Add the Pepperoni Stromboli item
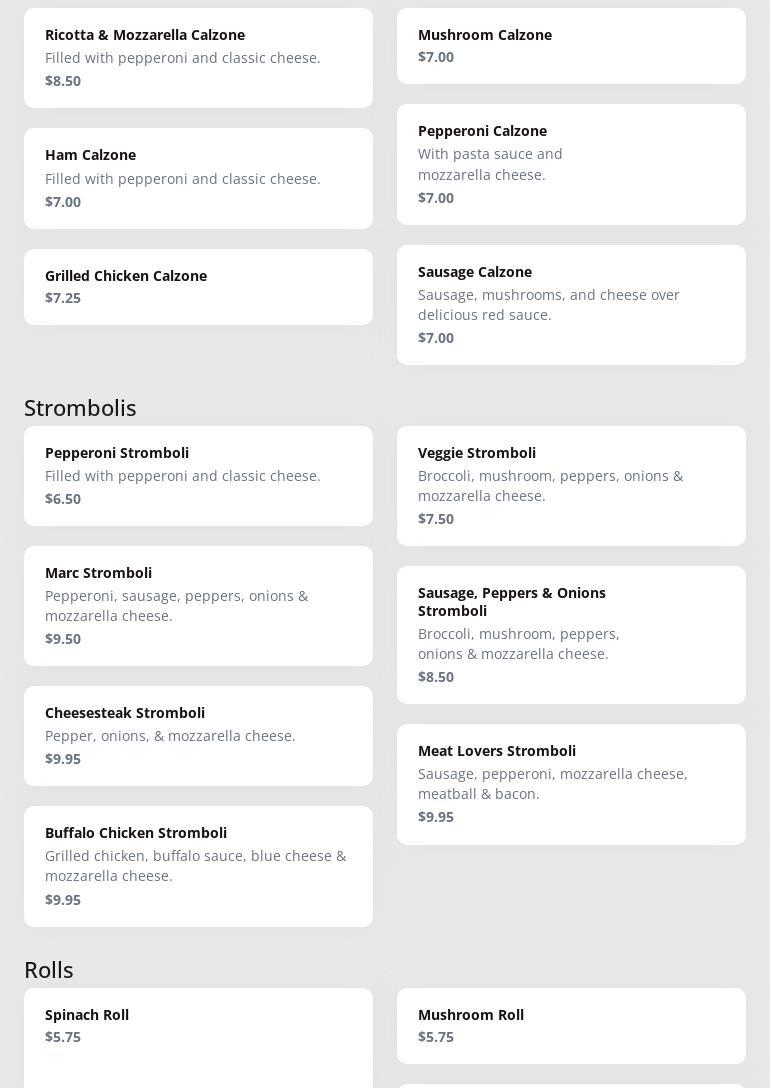 pos(198,475)
